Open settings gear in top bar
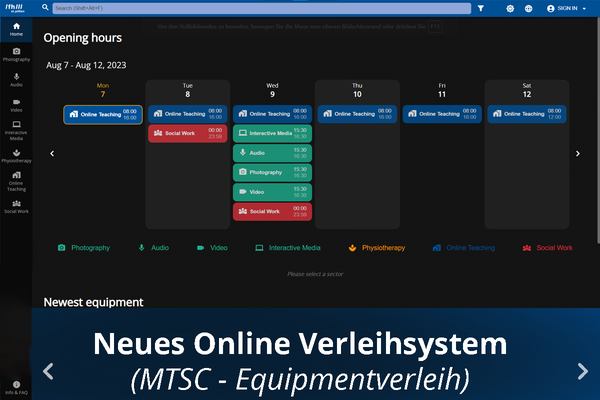Screen dimensions: 600x400 point(510,8)
